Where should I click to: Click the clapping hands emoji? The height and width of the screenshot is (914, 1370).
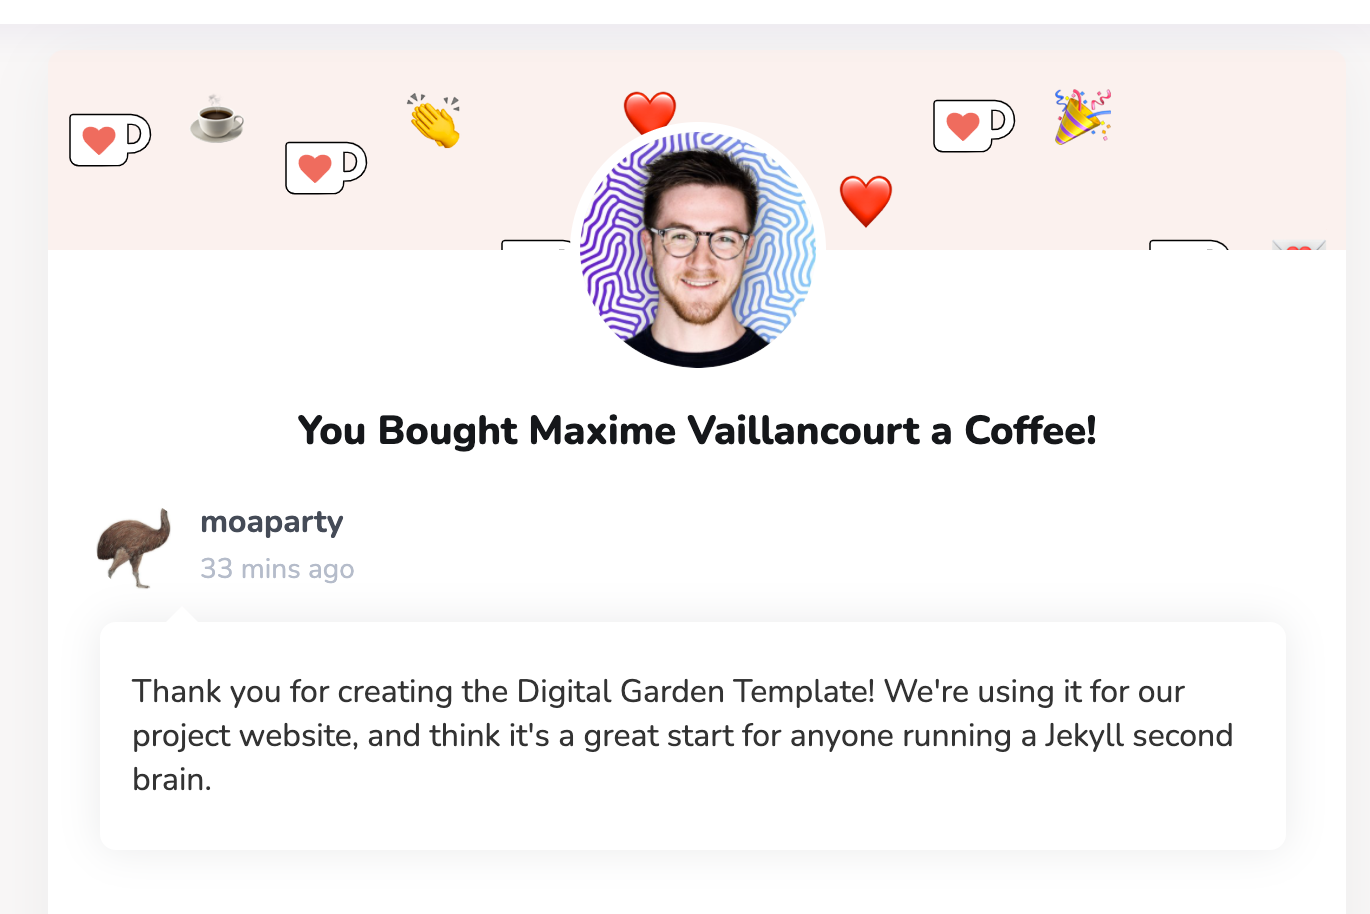[434, 121]
